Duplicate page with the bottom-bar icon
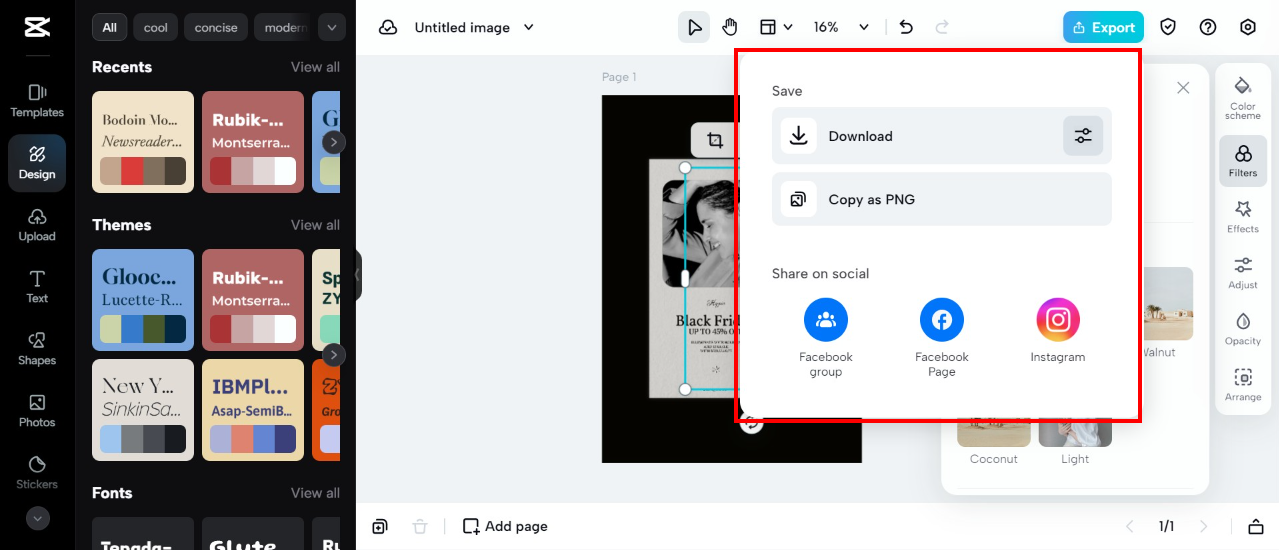Viewport: 1279px width, 550px height. [x=380, y=526]
